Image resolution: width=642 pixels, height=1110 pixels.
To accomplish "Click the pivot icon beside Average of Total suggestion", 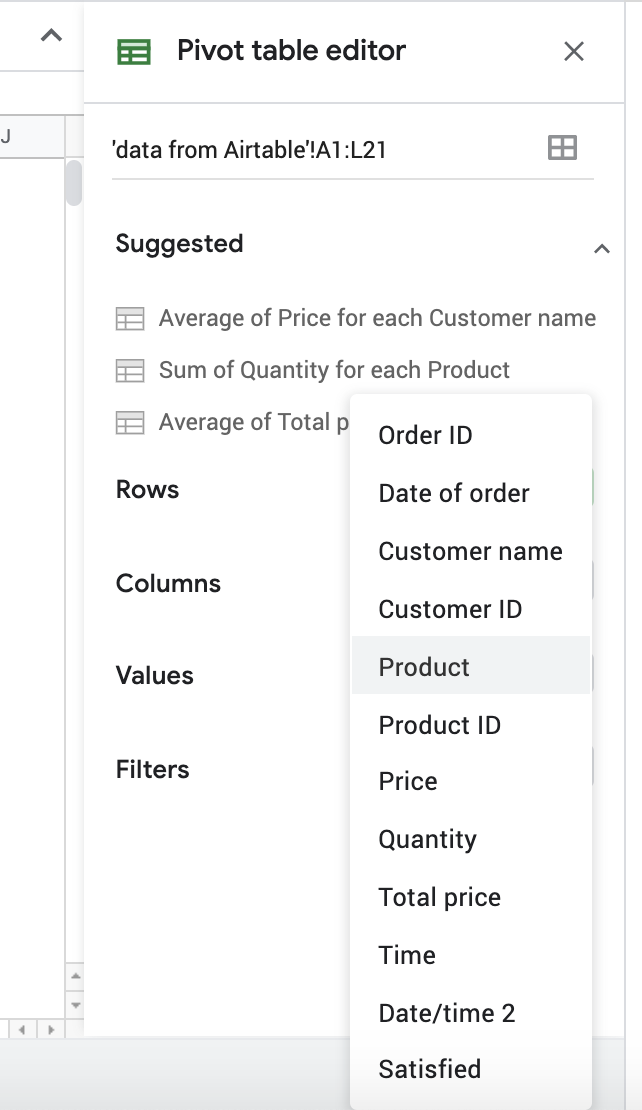I will [131, 422].
